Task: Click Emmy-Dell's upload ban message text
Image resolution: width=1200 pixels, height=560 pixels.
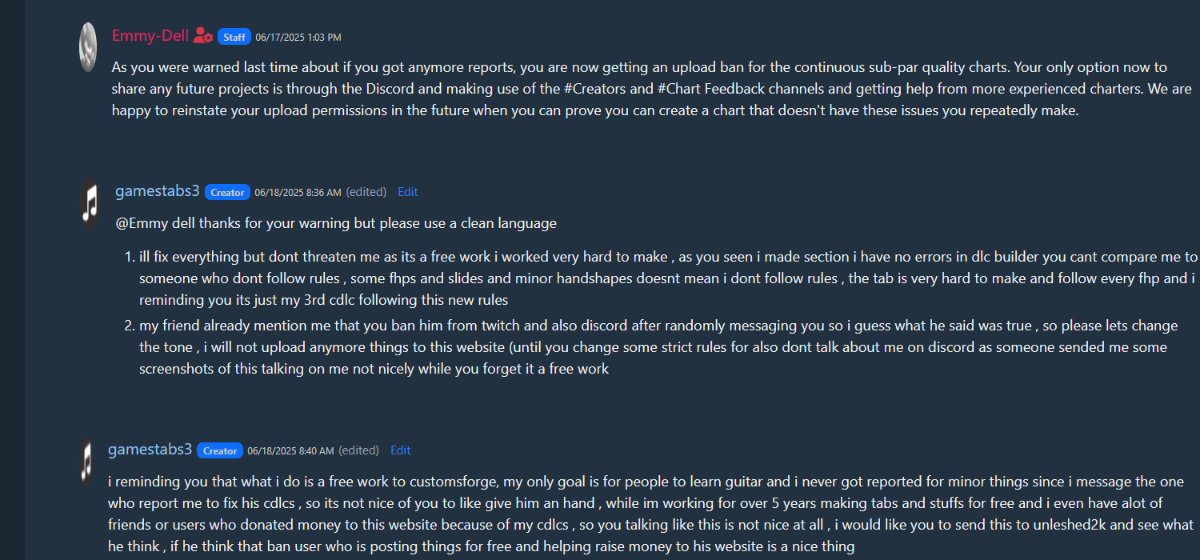Action: tap(640, 89)
